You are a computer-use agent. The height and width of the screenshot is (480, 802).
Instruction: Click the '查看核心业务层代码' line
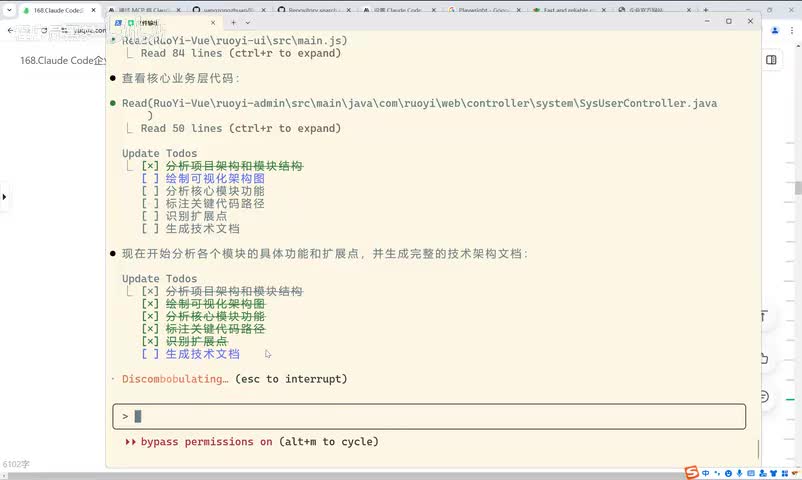tap(181, 78)
